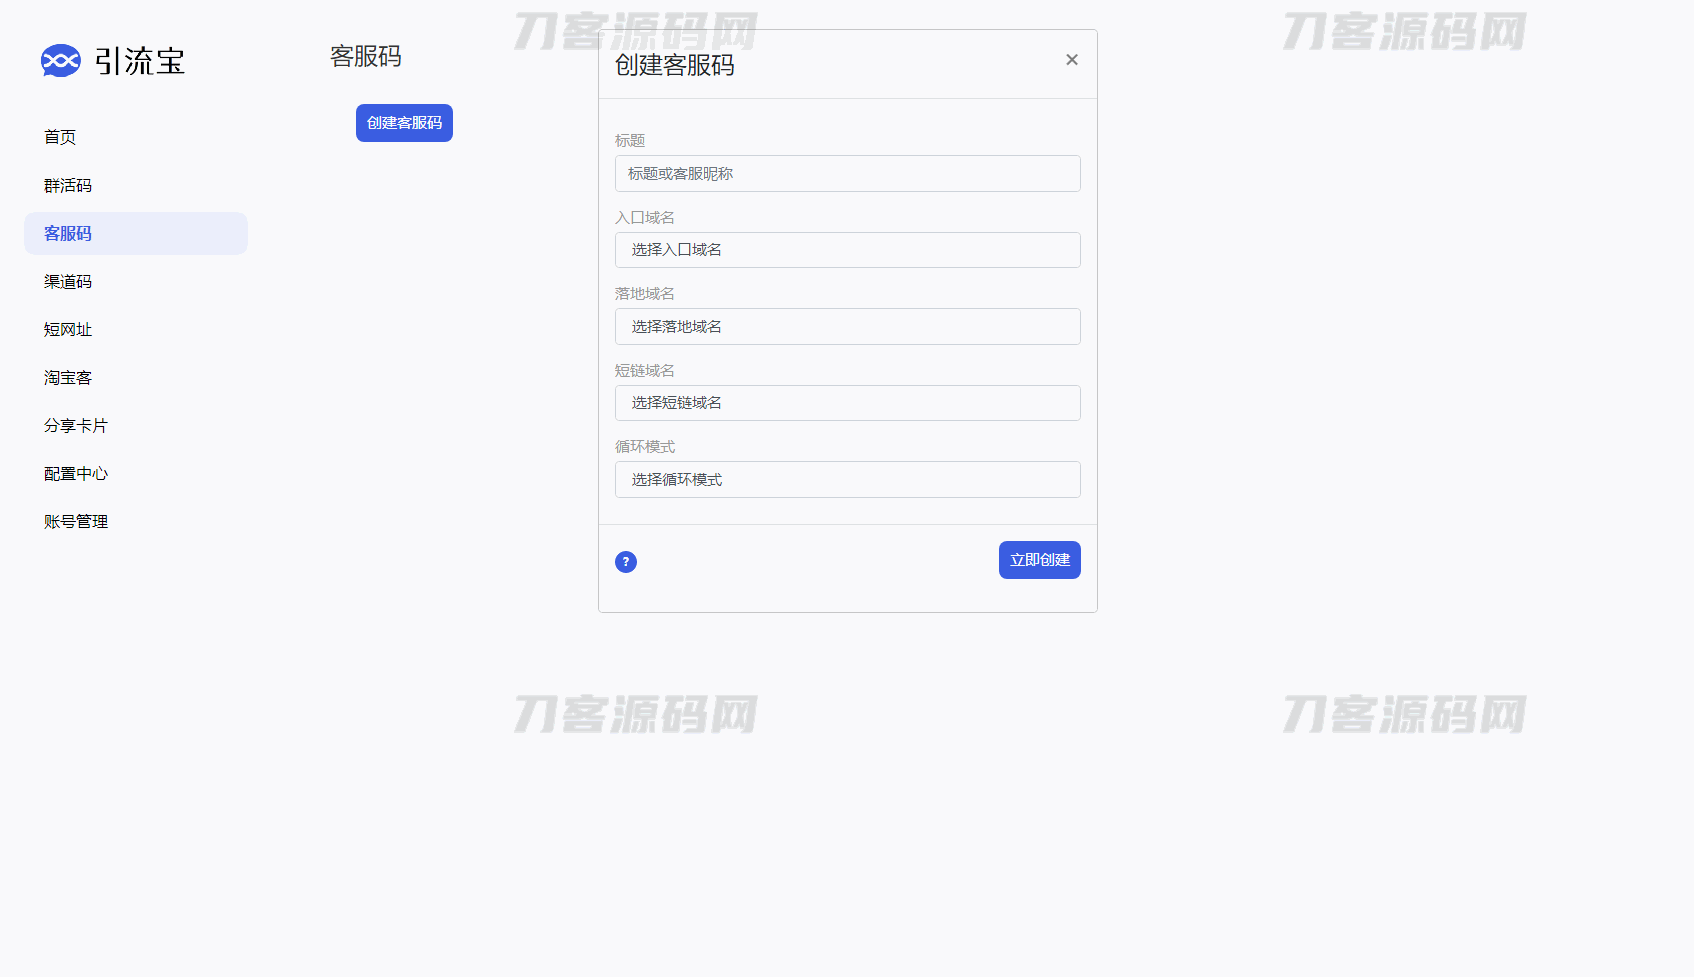Go to 首页 in the sidebar
Viewport: 1694px width, 977px height.
[60, 137]
